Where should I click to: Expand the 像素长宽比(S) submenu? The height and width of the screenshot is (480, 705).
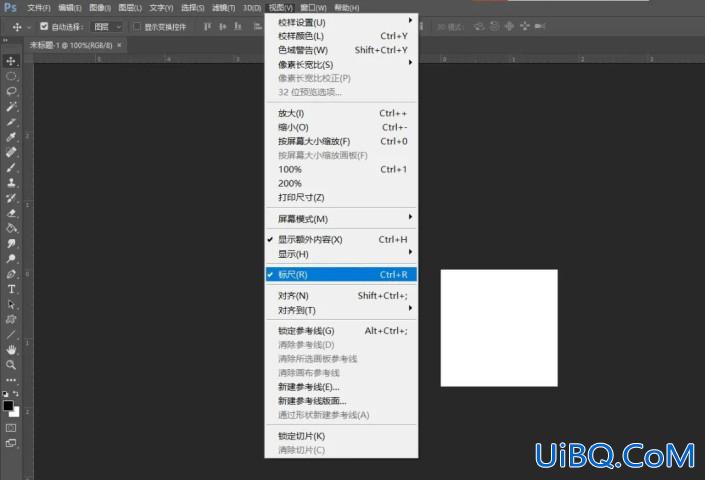341,64
